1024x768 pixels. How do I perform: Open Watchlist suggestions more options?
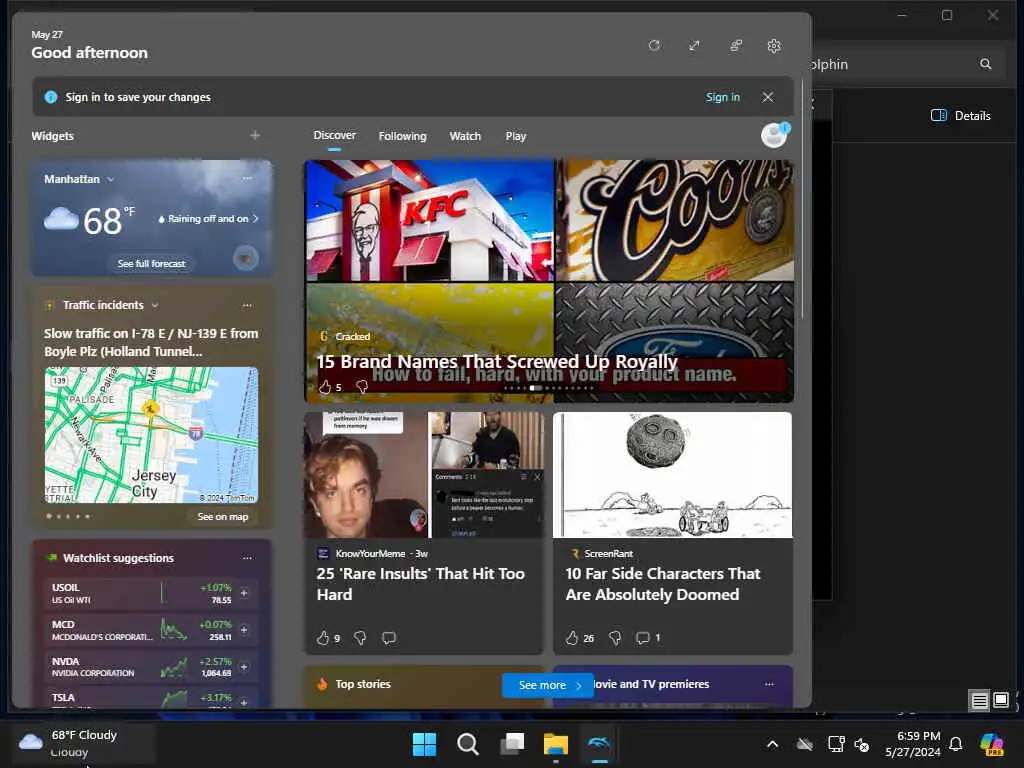pos(247,558)
